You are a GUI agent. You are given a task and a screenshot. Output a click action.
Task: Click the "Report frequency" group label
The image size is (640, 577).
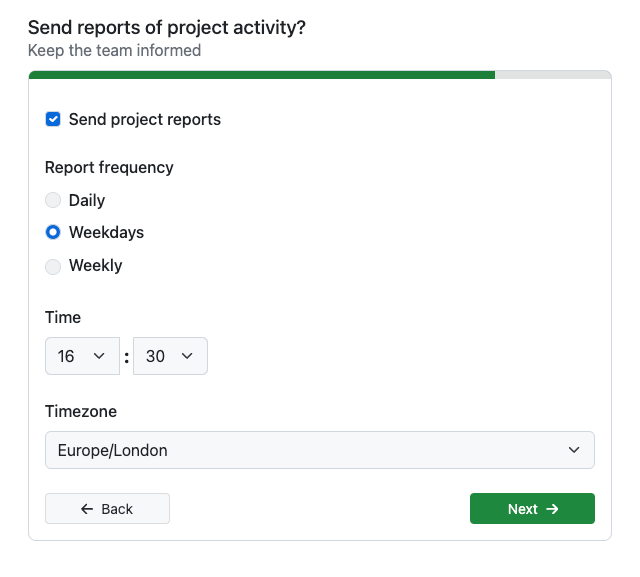pos(109,167)
